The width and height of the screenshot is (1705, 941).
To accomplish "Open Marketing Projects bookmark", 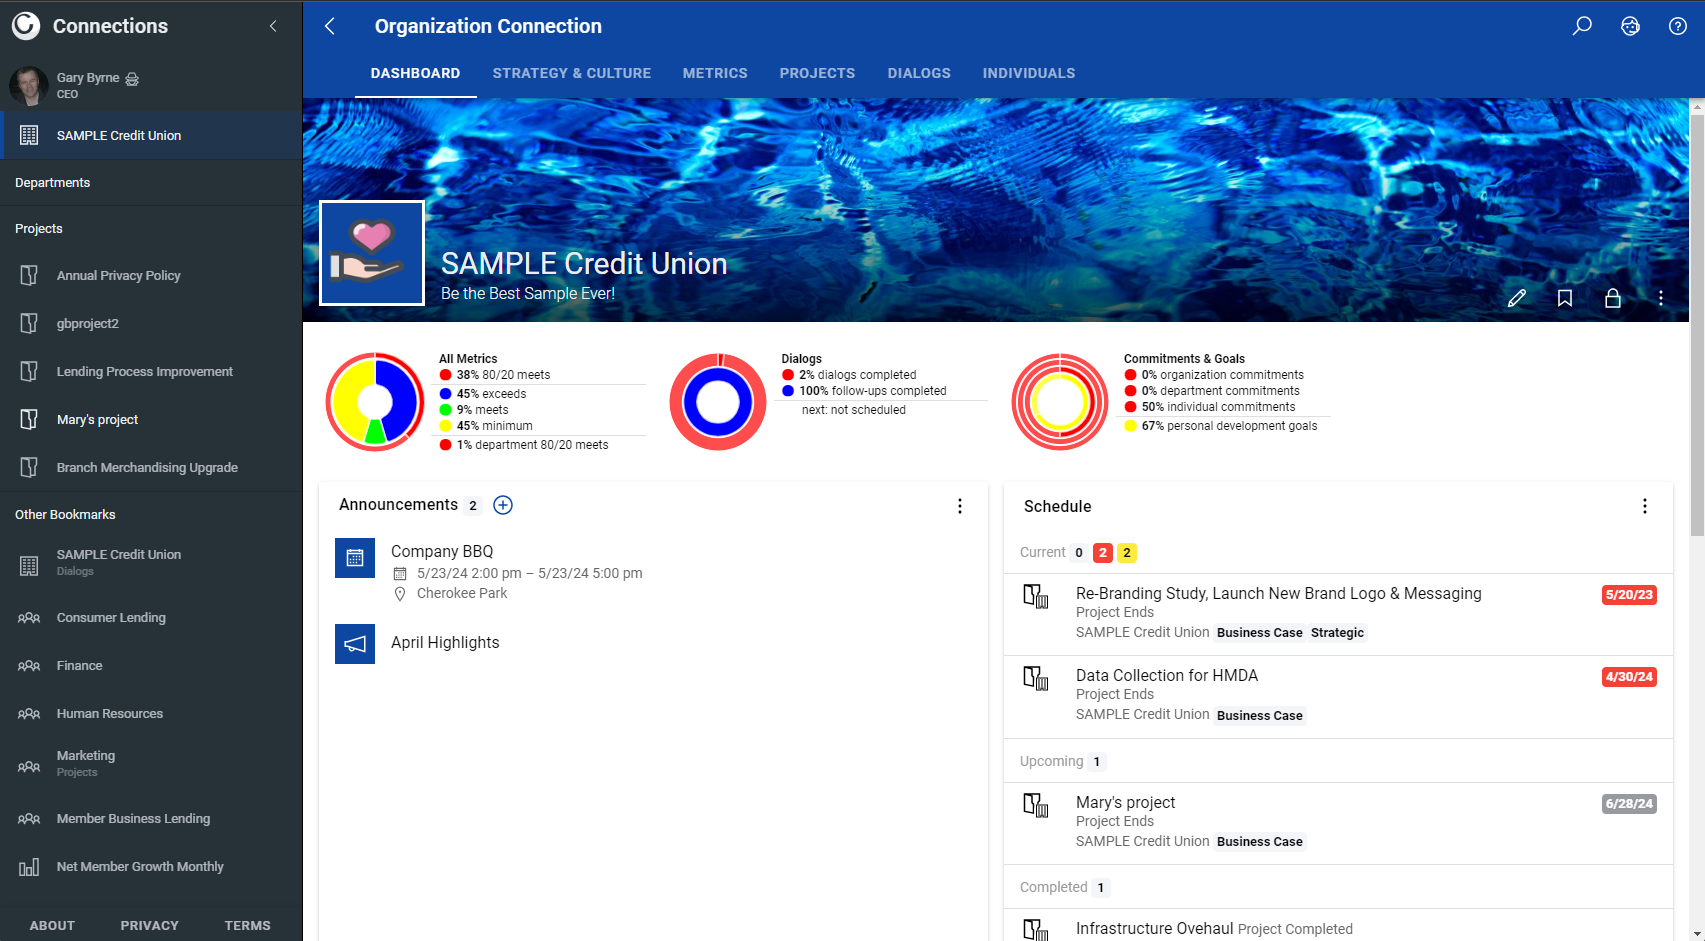I will coord(151,763).
